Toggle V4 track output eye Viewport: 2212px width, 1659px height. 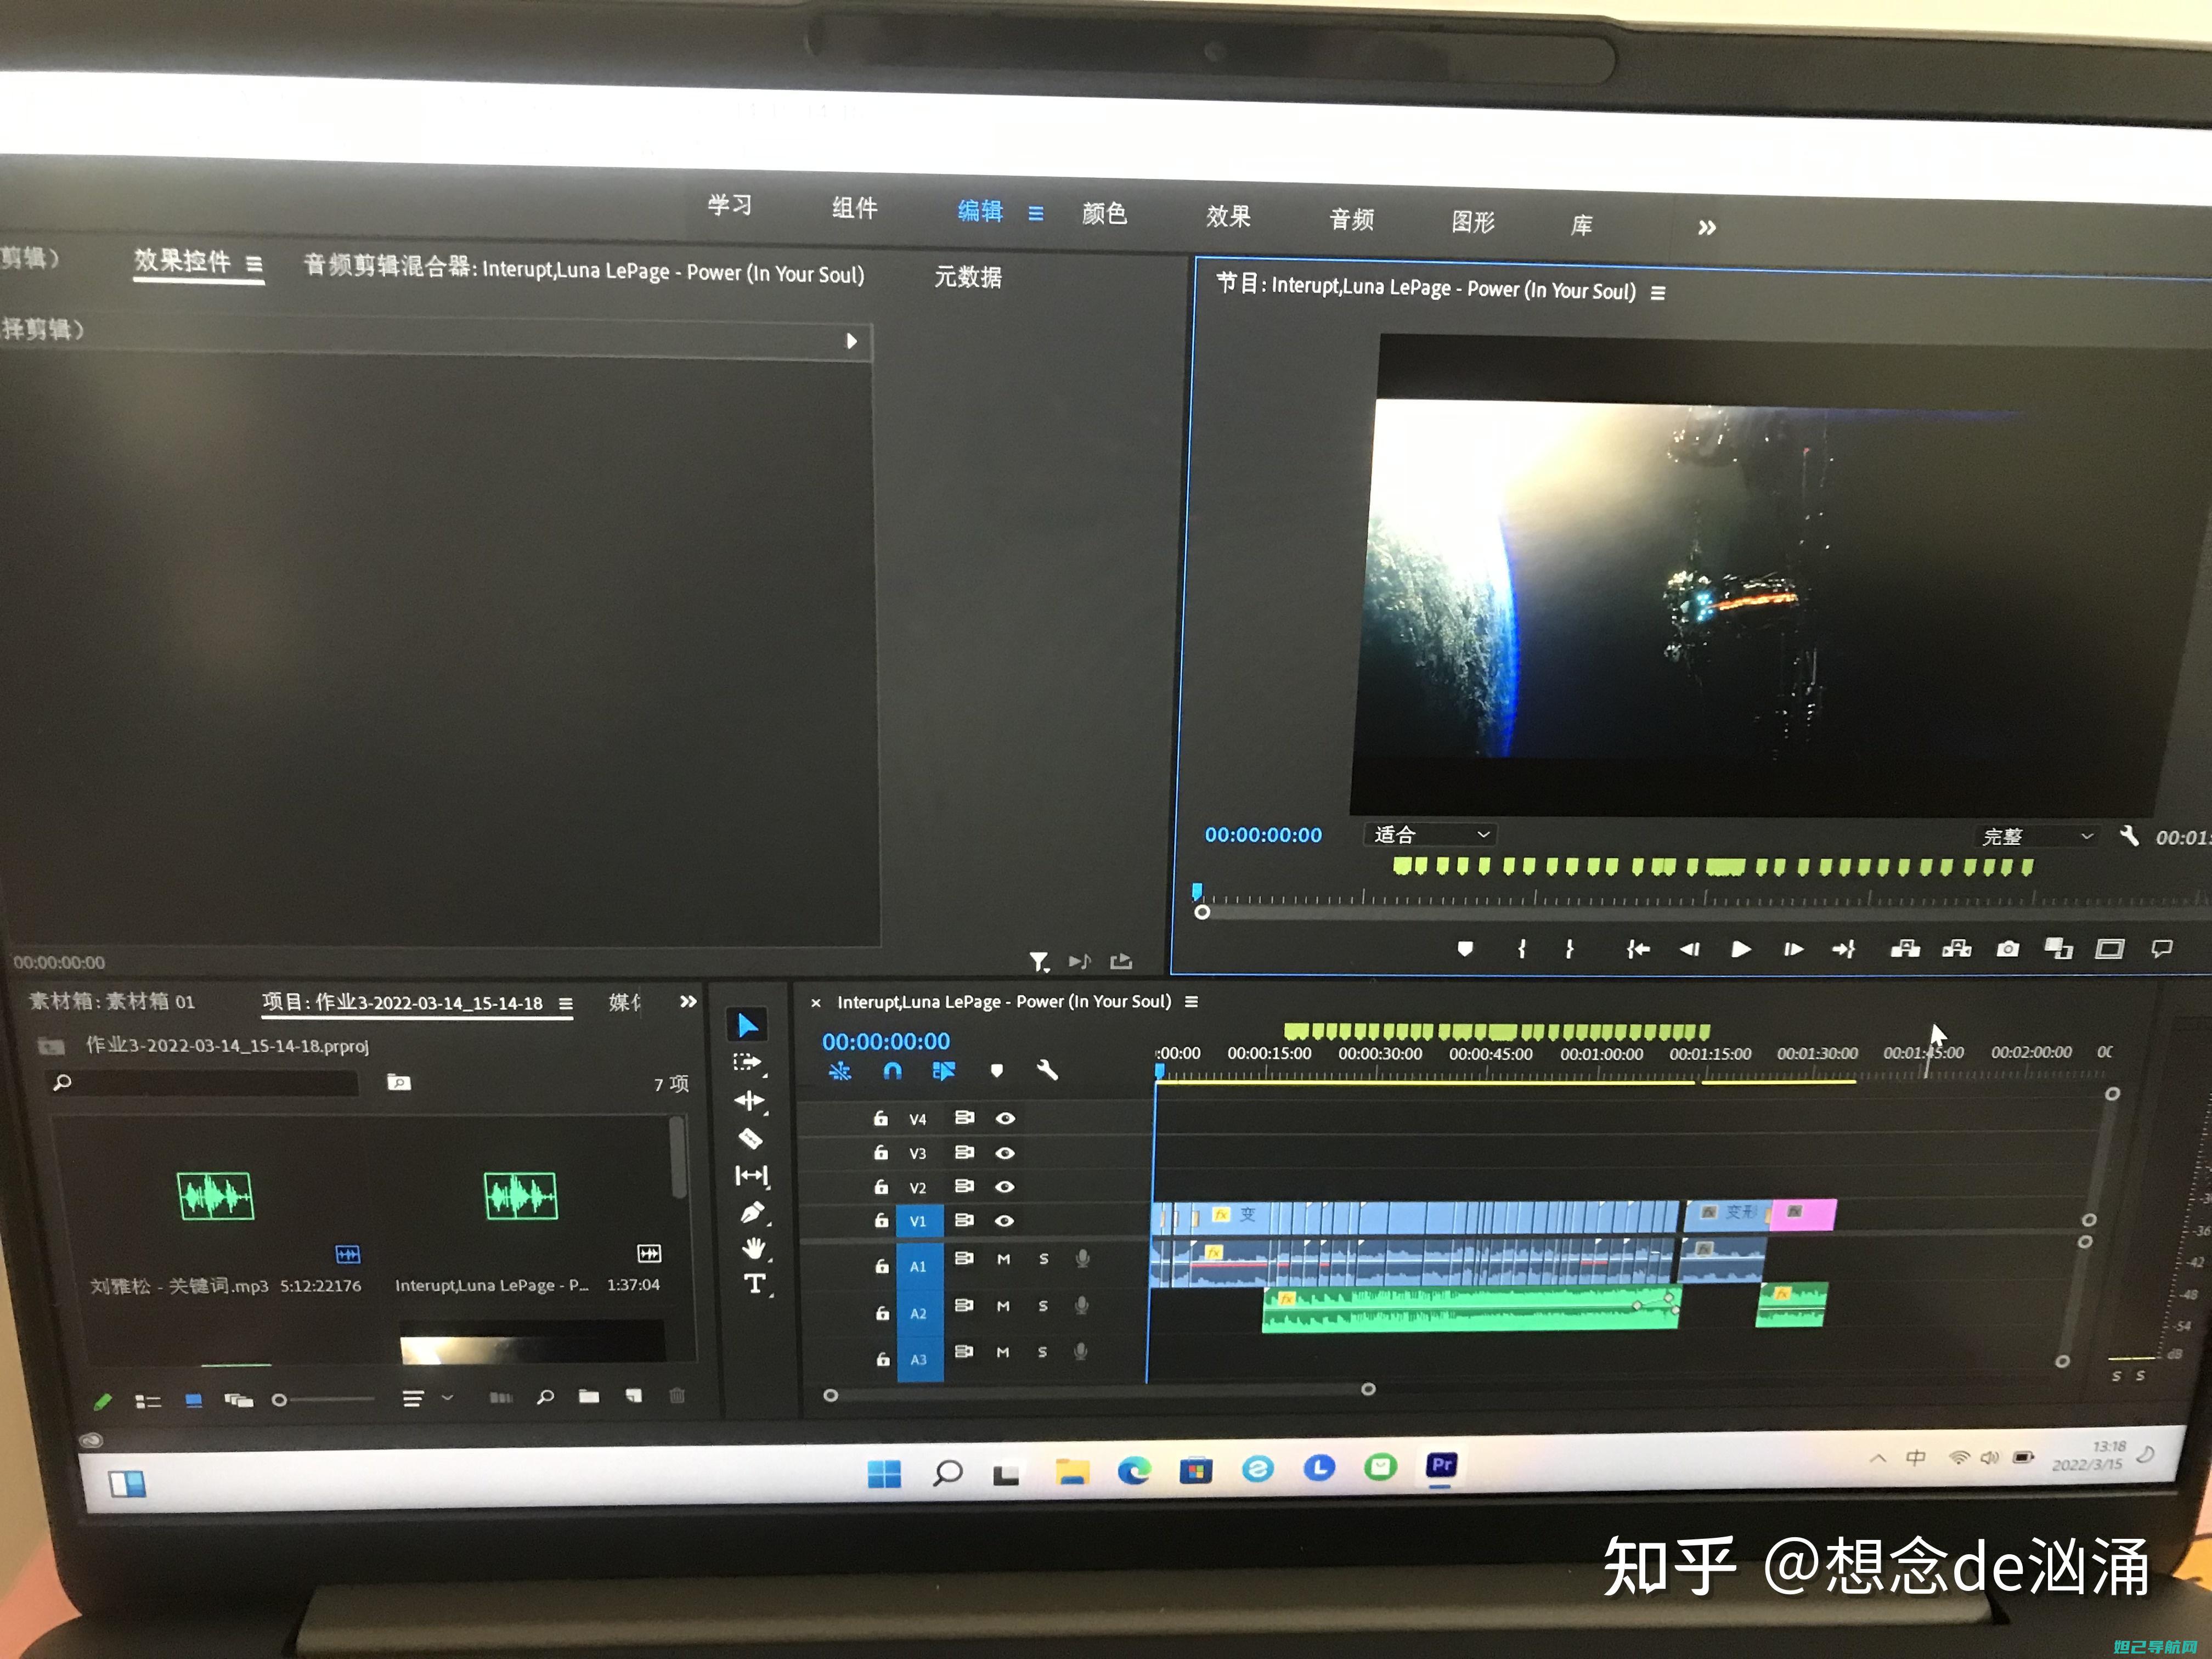point(1005,1118)
